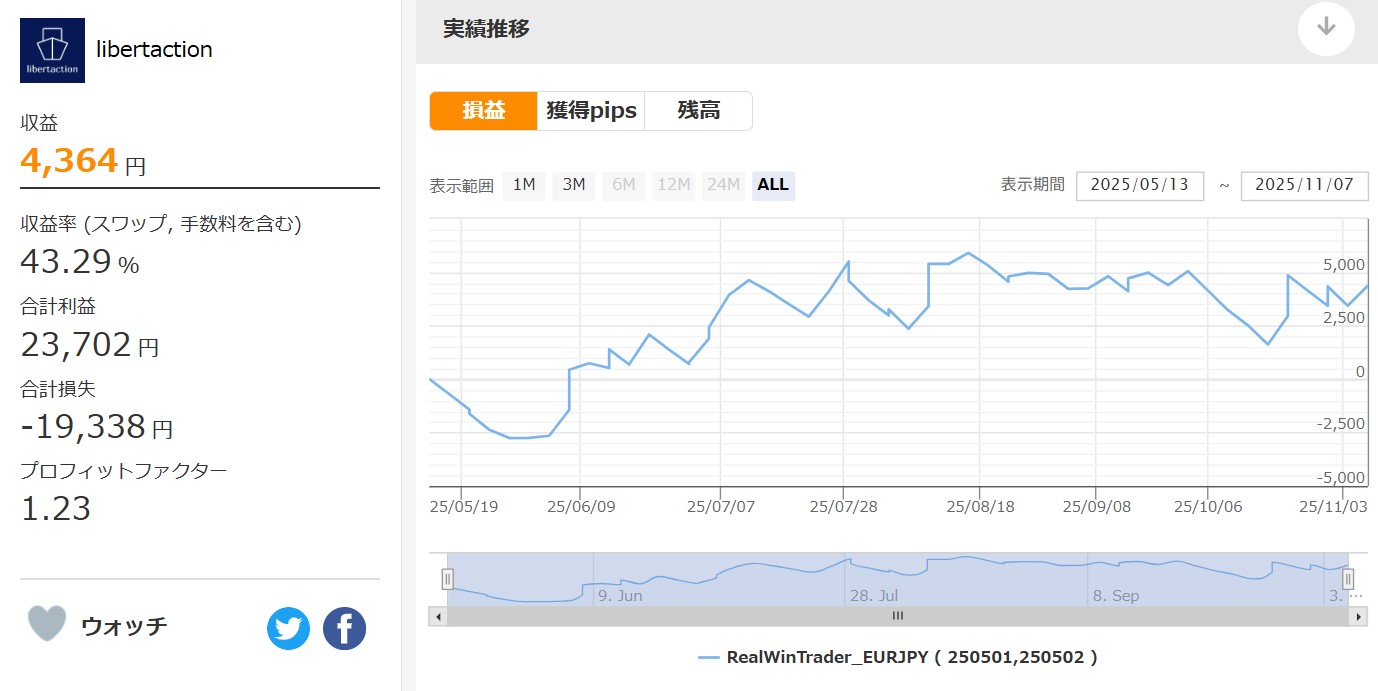Image resolution: width=1378 pixels, height=691 pixels.
Task: Click the ウォッチ label
Action: (x=124, y=627)
